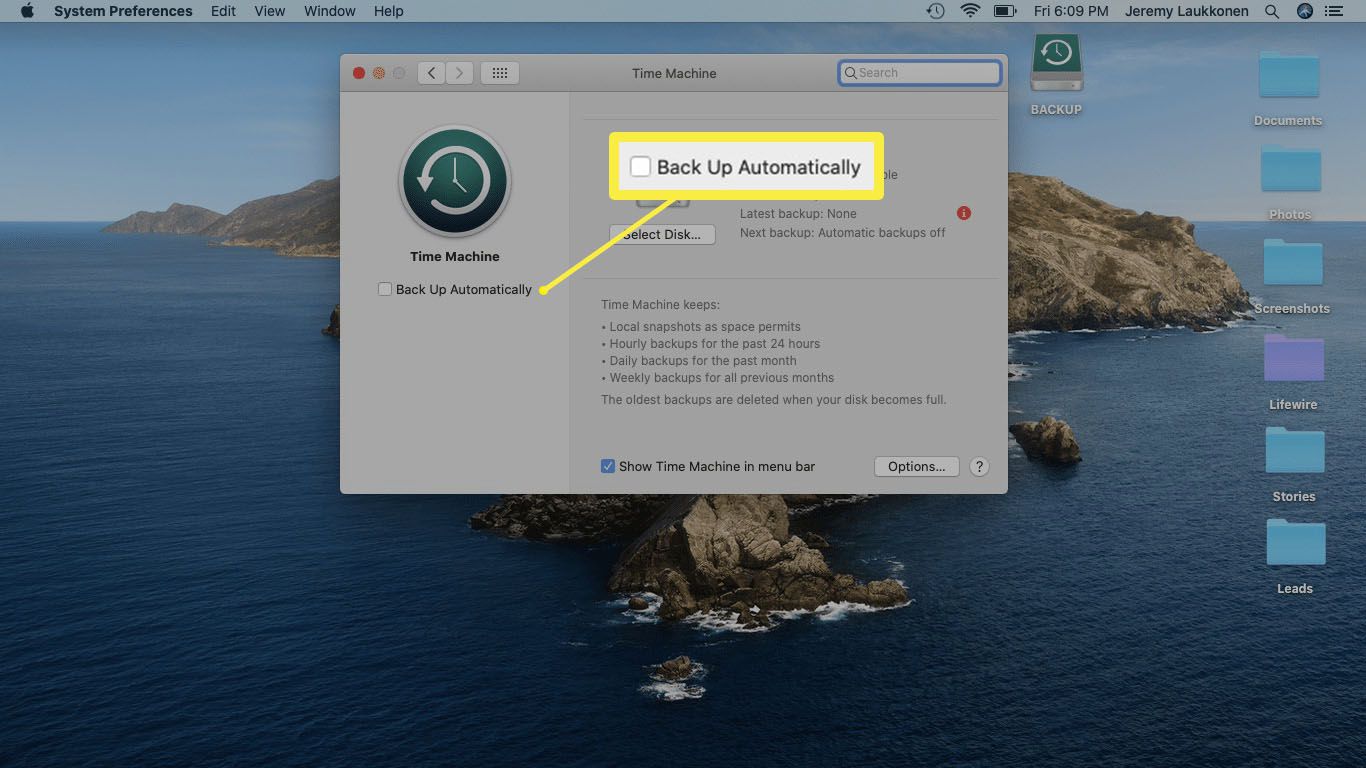Go back with the left chevron button
The height and width of the screenshot is (768, 1366).
[x=431, y=73]
